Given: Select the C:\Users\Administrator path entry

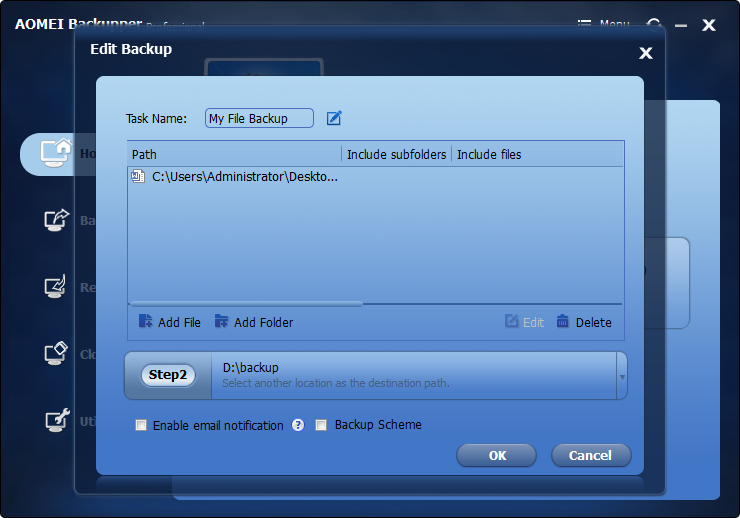Looking at the screenshot, I should click(x=244, y=177).
